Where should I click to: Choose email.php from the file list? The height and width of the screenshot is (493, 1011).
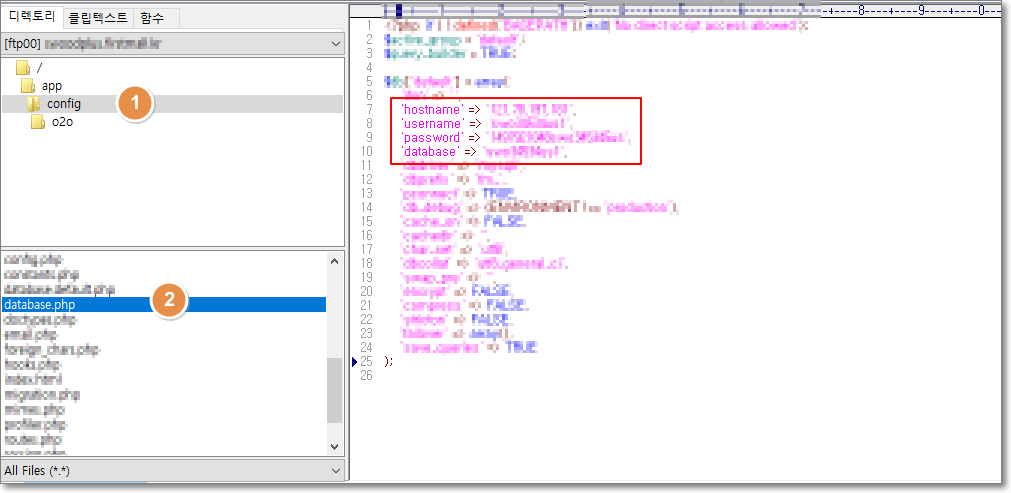pyautogui.click(x=31, y=335)
